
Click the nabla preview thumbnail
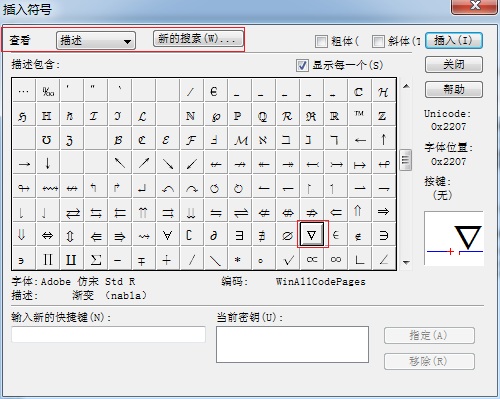(x=454, y=238)
